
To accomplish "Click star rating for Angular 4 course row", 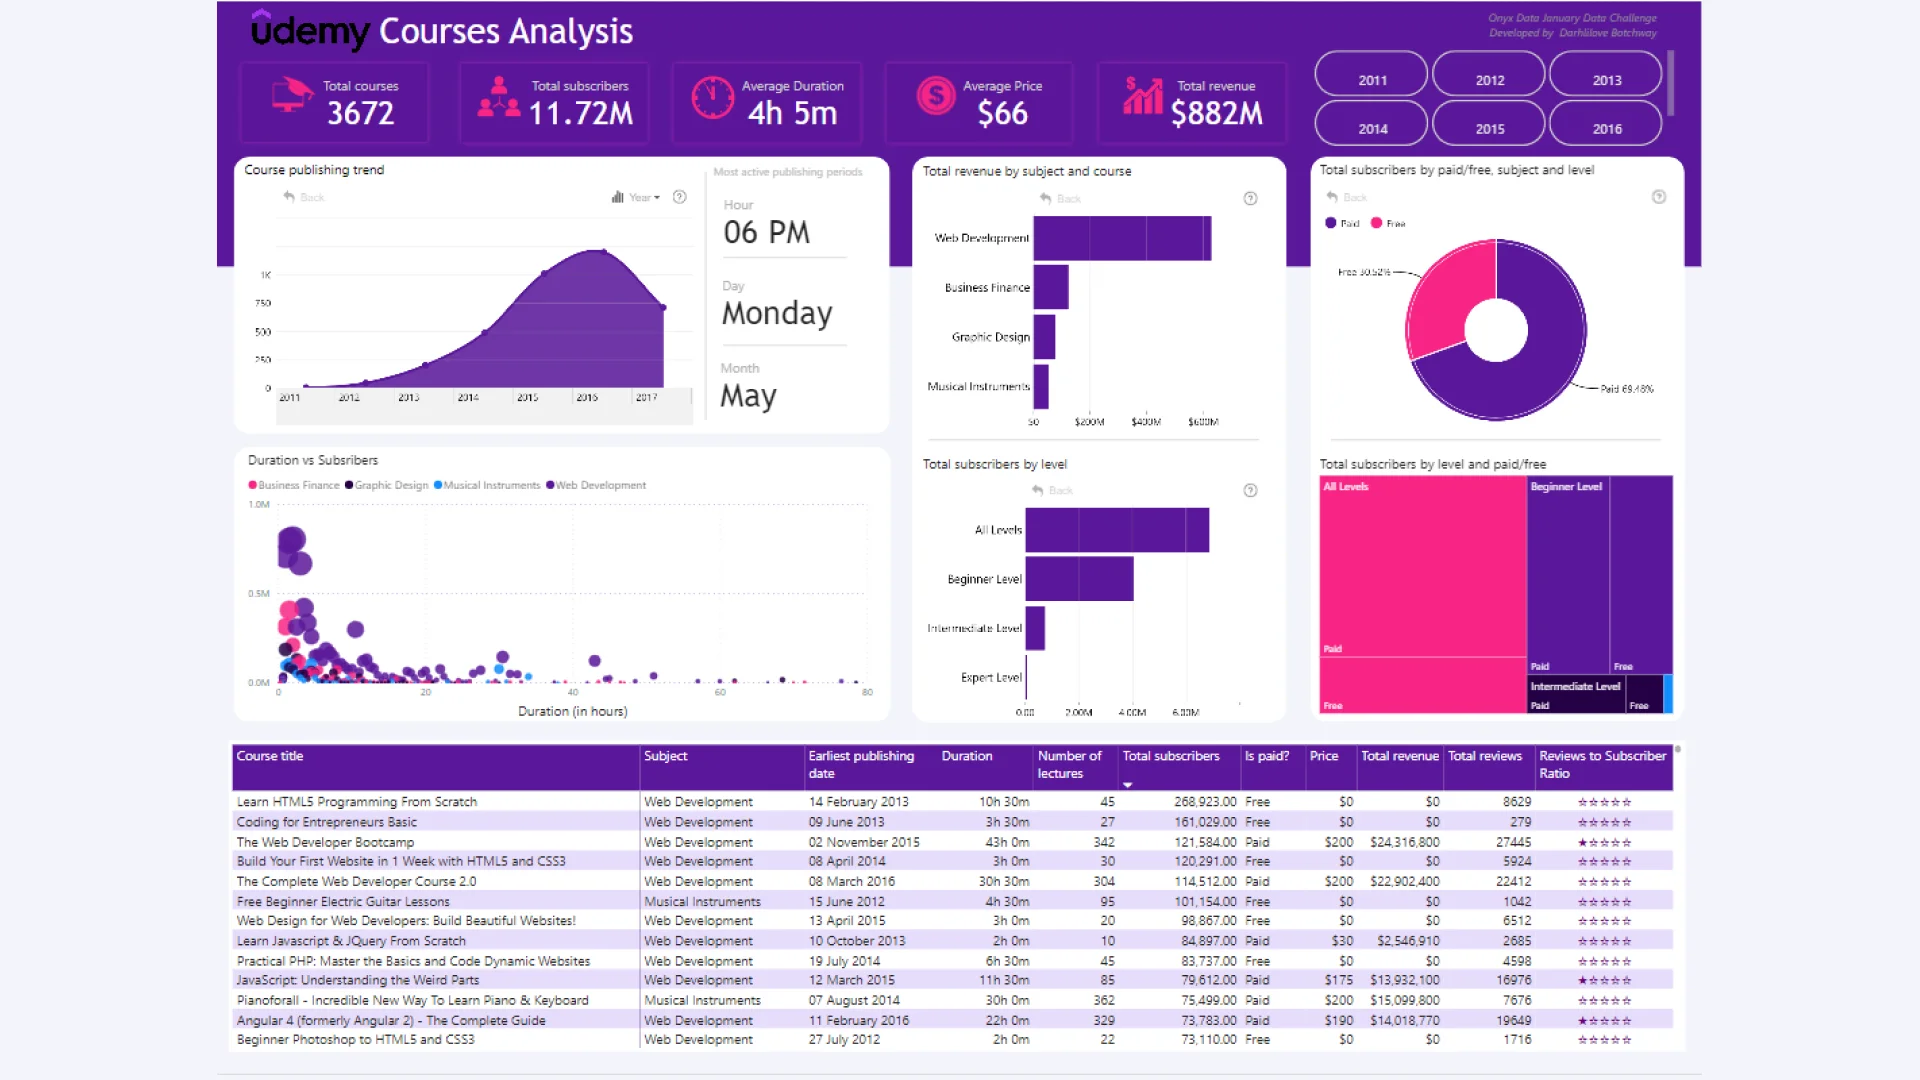I will (x=1604, y=1020).
